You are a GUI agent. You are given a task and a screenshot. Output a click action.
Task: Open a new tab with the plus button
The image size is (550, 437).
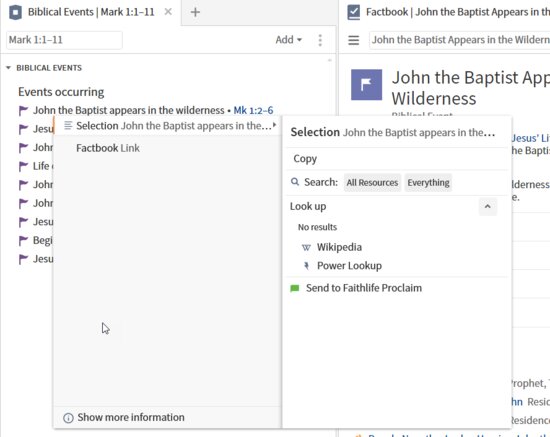195,12
